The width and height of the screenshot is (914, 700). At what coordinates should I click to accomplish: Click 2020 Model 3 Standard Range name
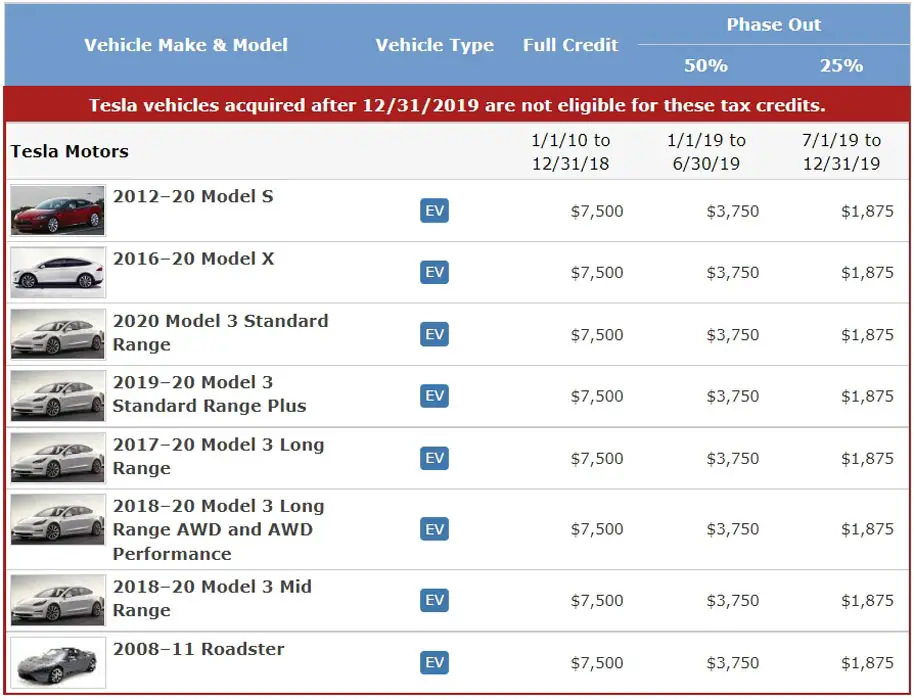tap(220, 332)
